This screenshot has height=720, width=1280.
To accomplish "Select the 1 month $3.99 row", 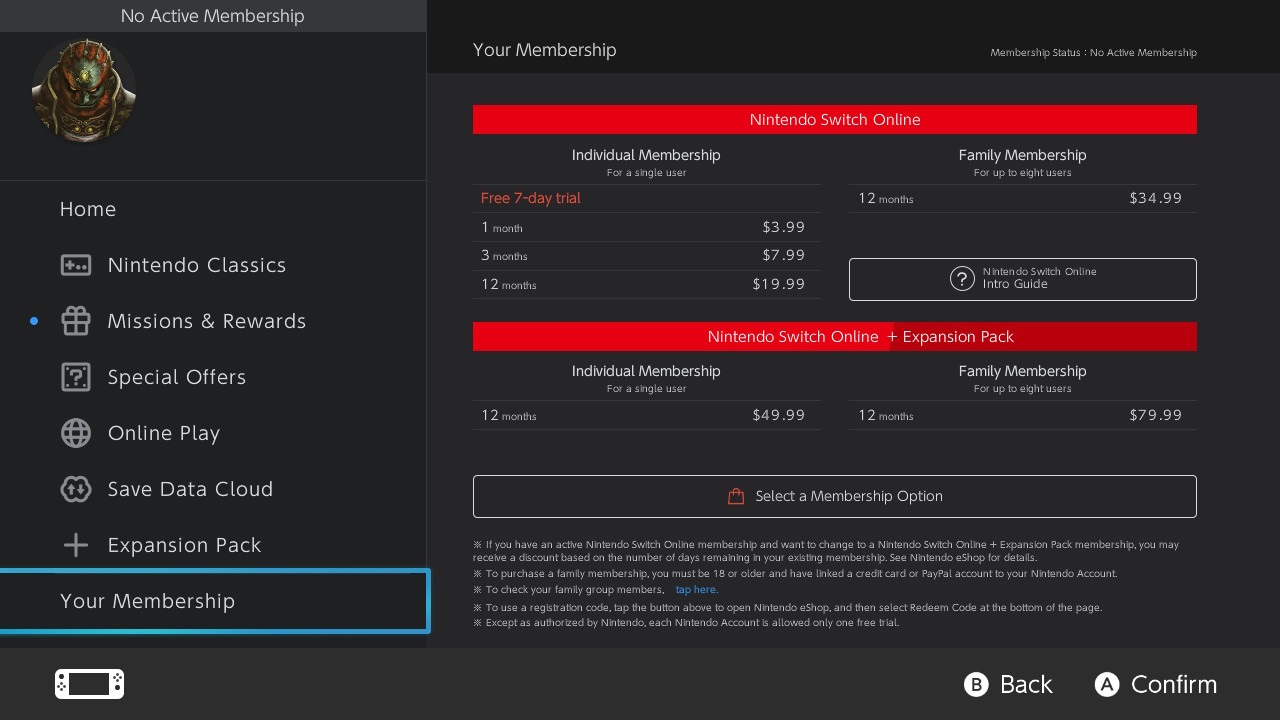I will (646, 227).
